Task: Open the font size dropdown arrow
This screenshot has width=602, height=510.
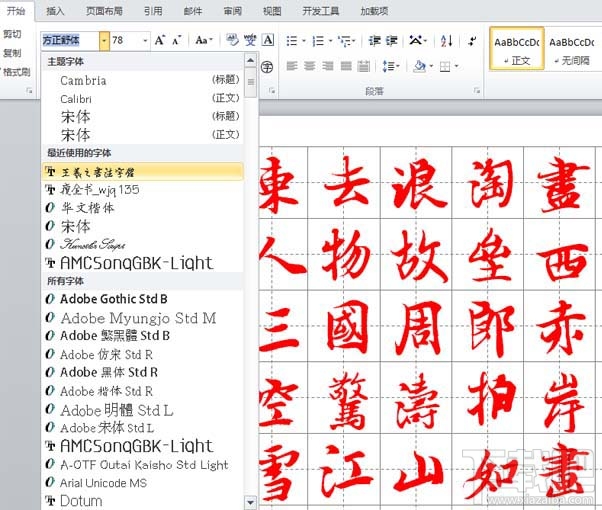Action: pos(145,40)
